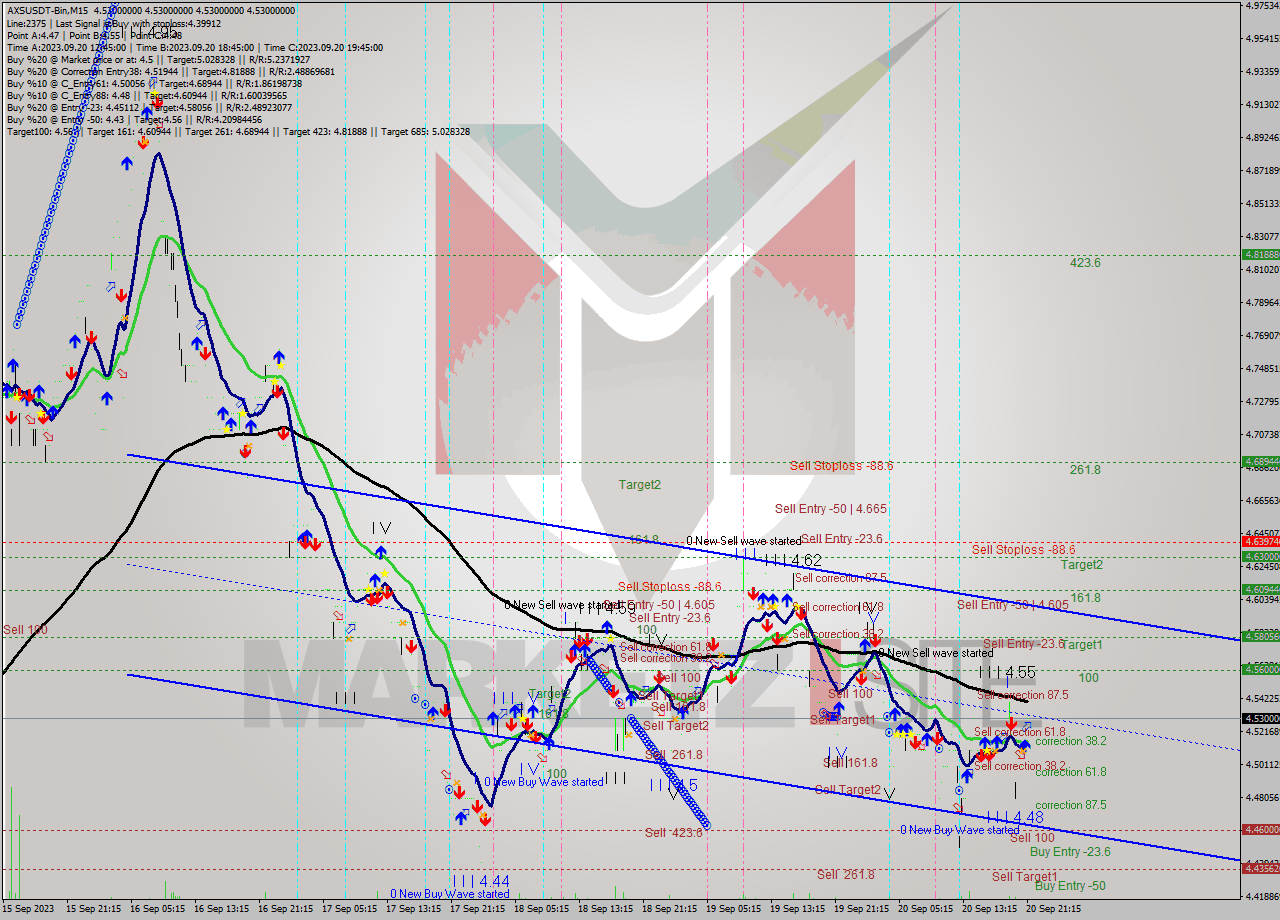Click the red 4.43562 price tag on axis
This screenshot has width=1280, height=920.
point(1261,868)
